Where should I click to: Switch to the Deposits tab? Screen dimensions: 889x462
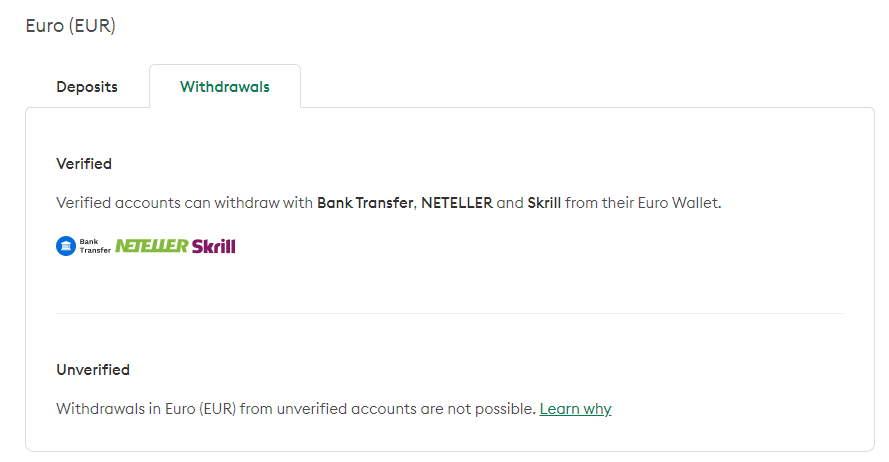[x=87, y=87]
